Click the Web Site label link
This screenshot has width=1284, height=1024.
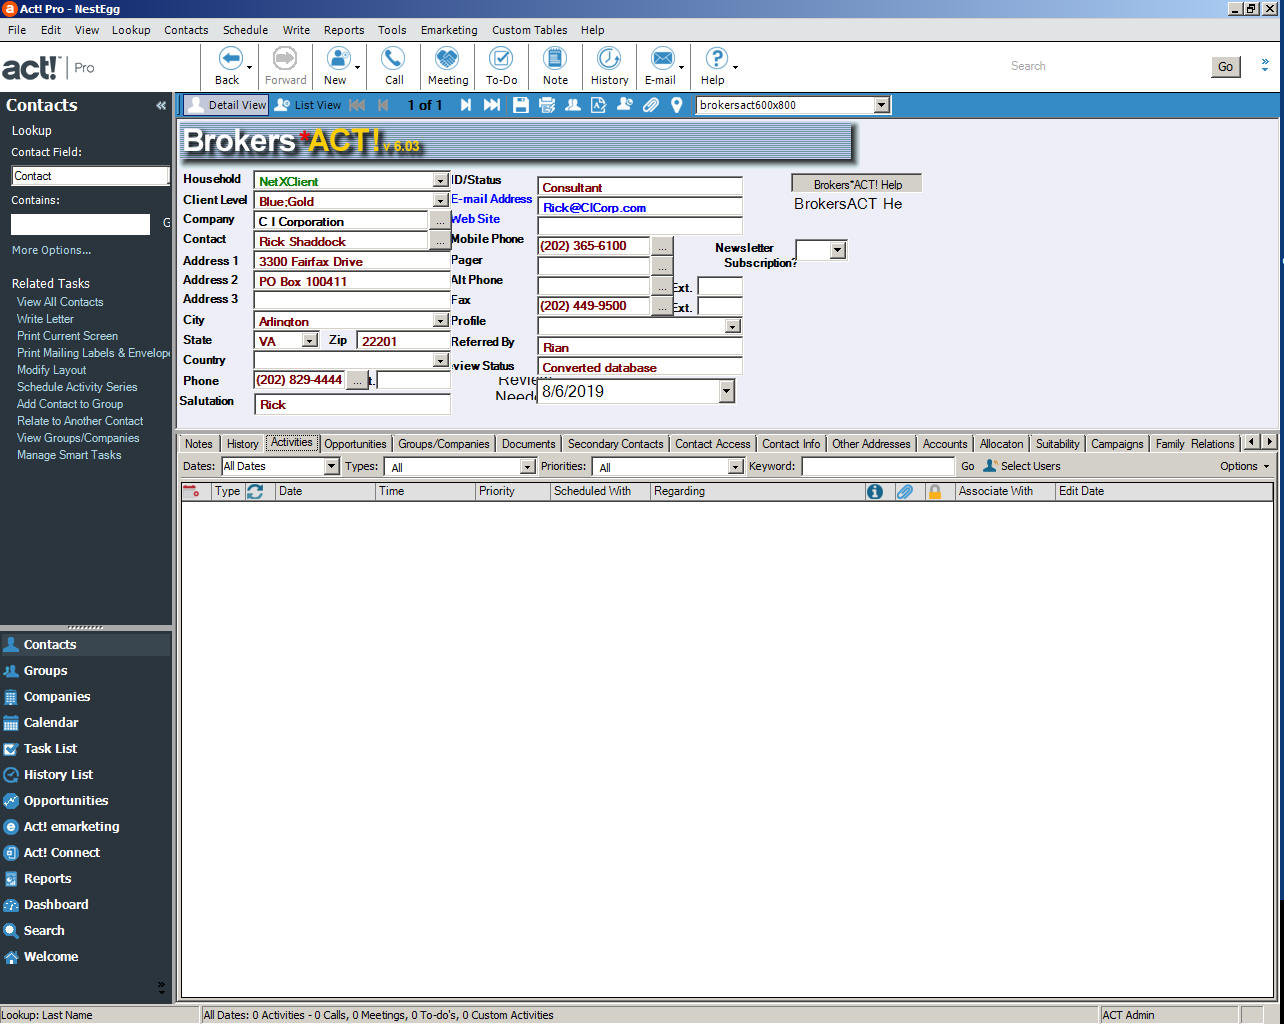coord(475,219)
